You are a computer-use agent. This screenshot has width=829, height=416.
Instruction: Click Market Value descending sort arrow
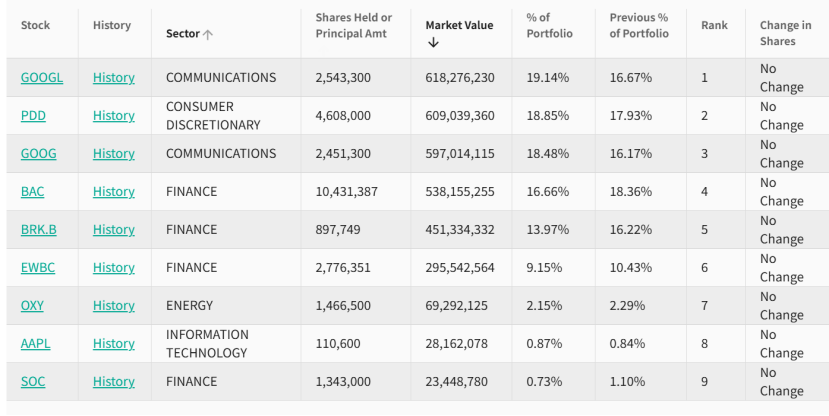coord(432,42)
